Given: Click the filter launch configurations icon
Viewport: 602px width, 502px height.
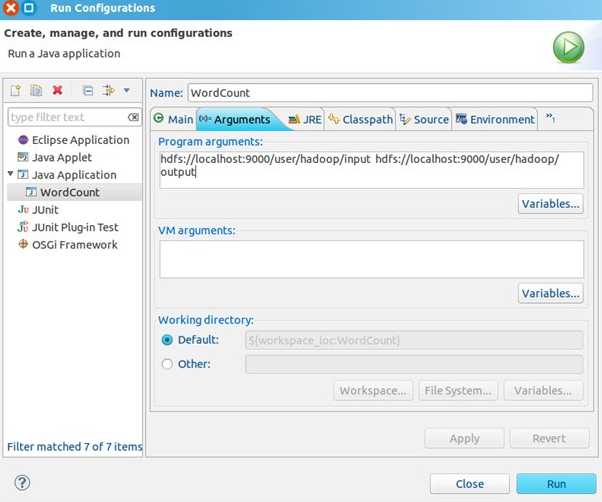Looking at the screenshot, I should (x=108, y=91).
